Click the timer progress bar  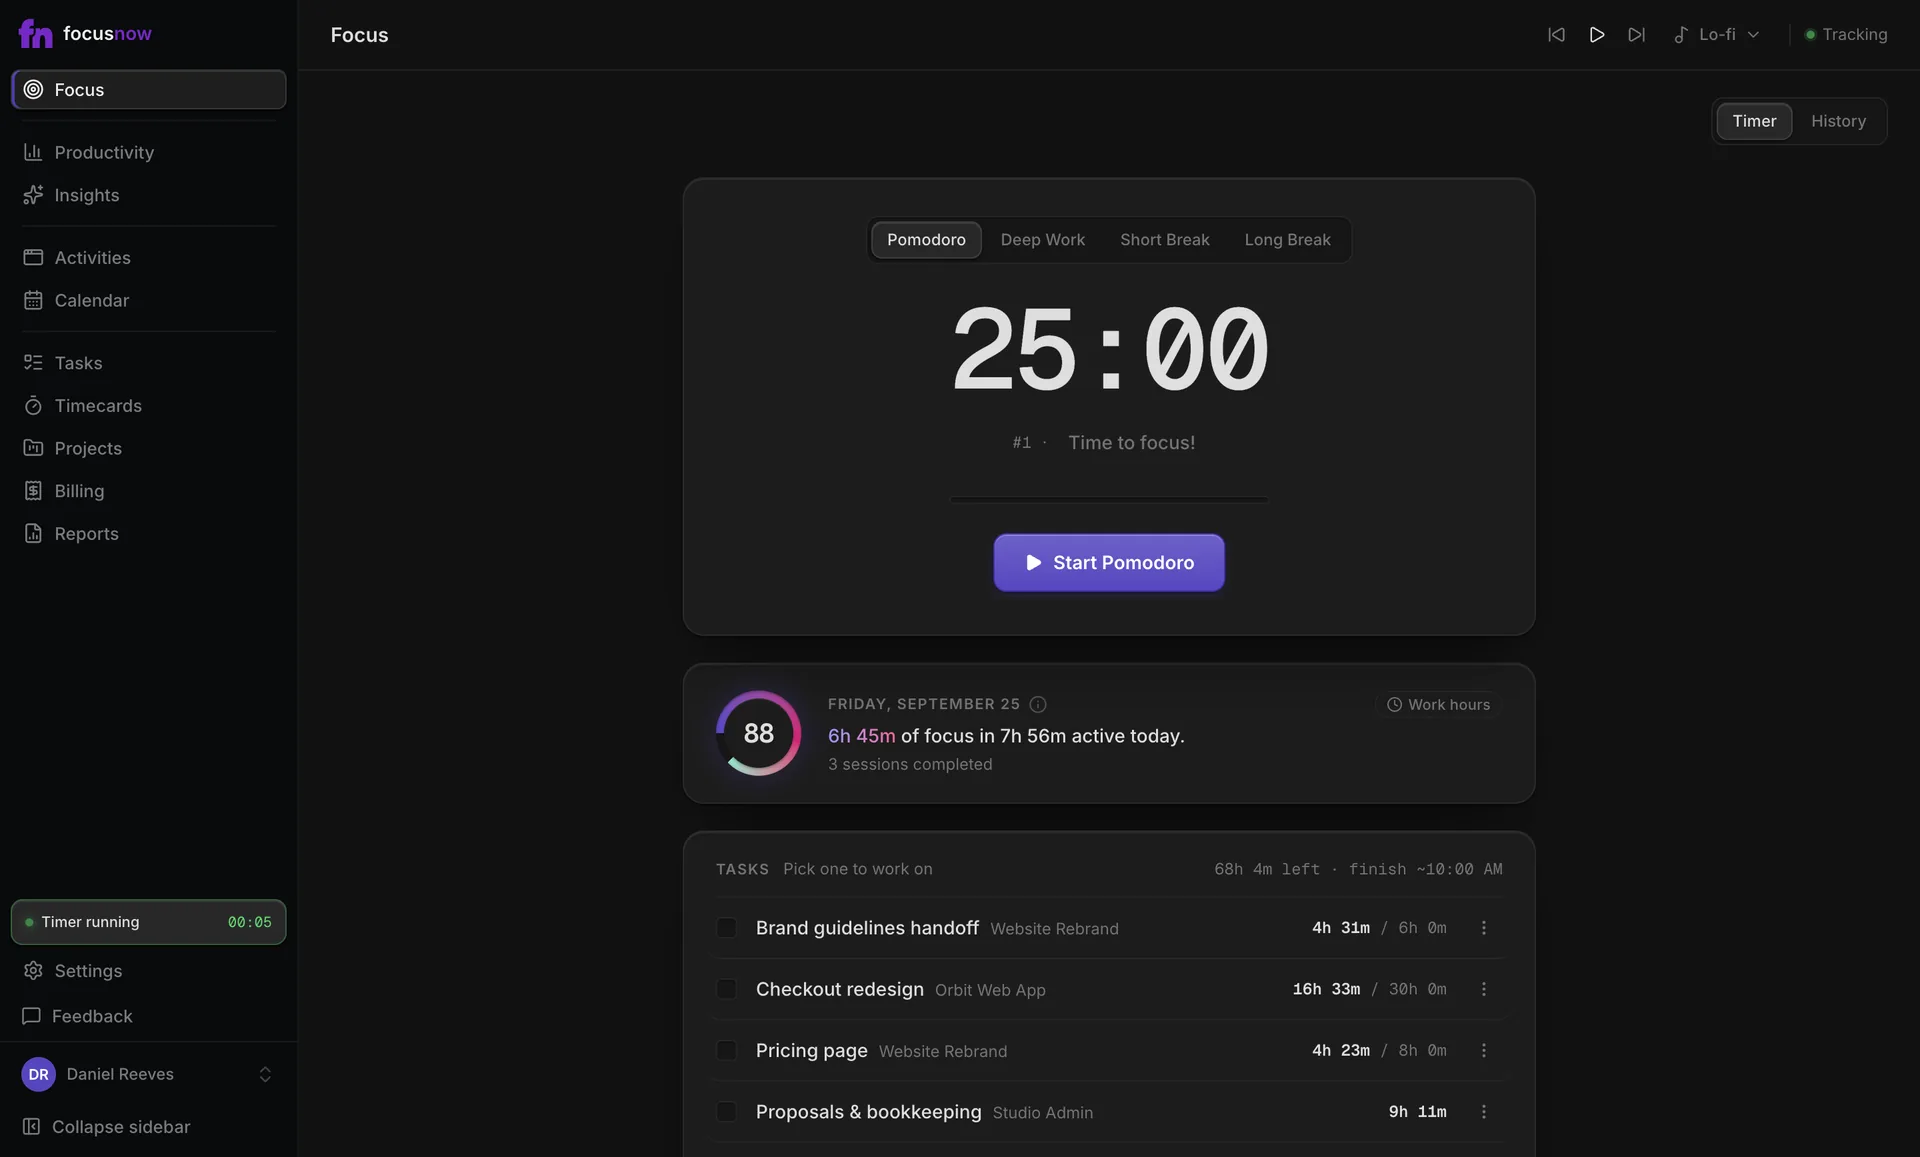coord(1109,499)
